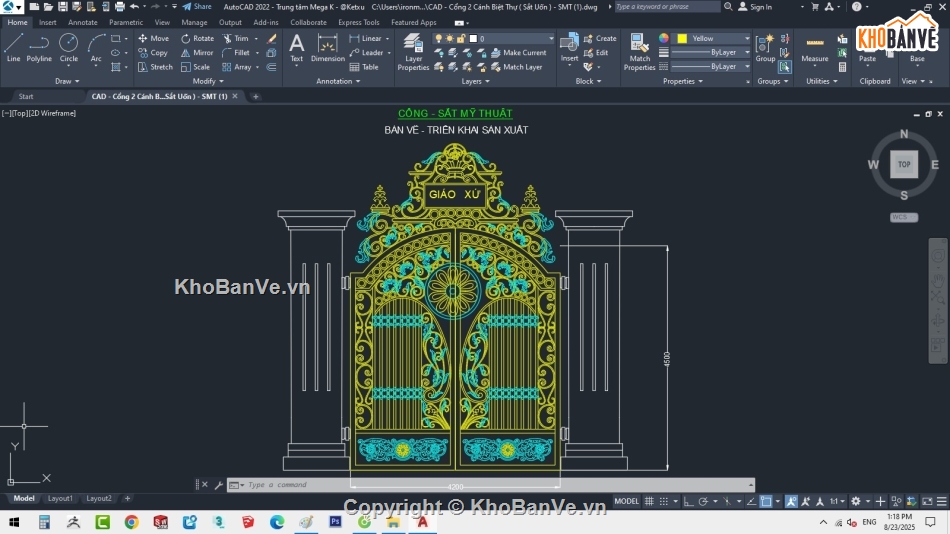Click TOP face on ViewCube
This screenshot has width=950, height=534.
904,164
